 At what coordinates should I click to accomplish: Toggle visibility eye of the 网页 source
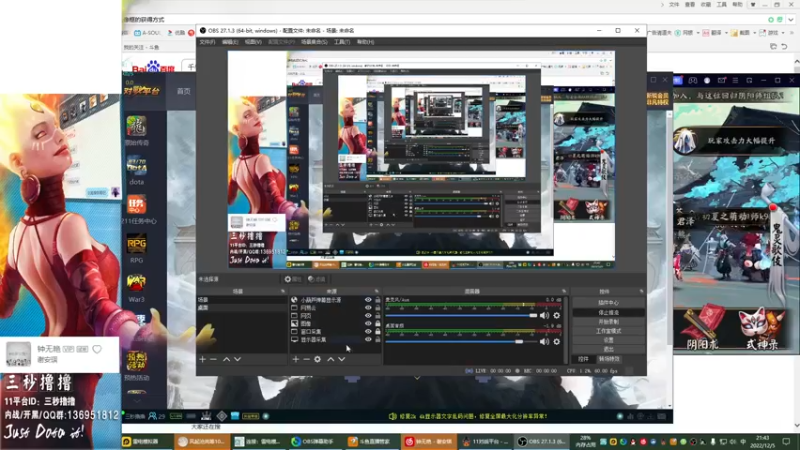click(368, 316)
